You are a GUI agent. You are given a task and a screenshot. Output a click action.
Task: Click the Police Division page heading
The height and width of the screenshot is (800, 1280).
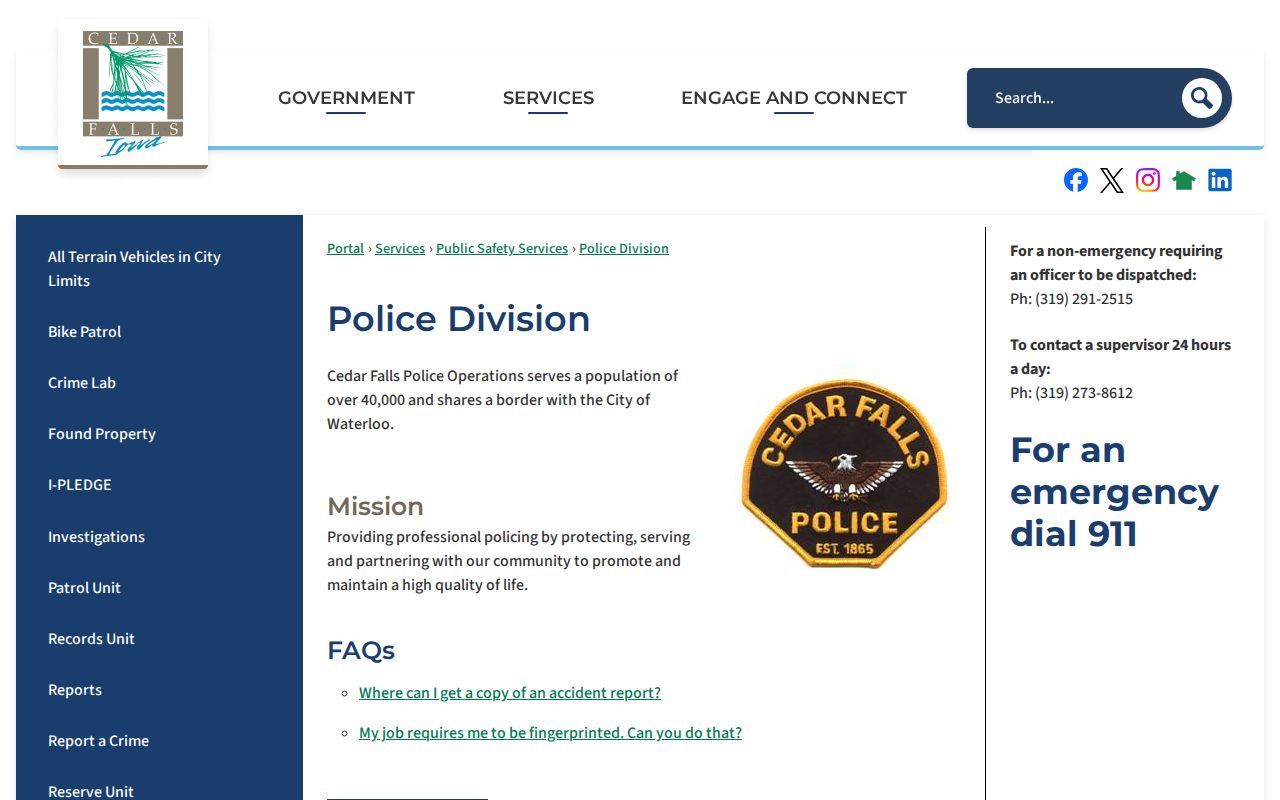[459, 319]
